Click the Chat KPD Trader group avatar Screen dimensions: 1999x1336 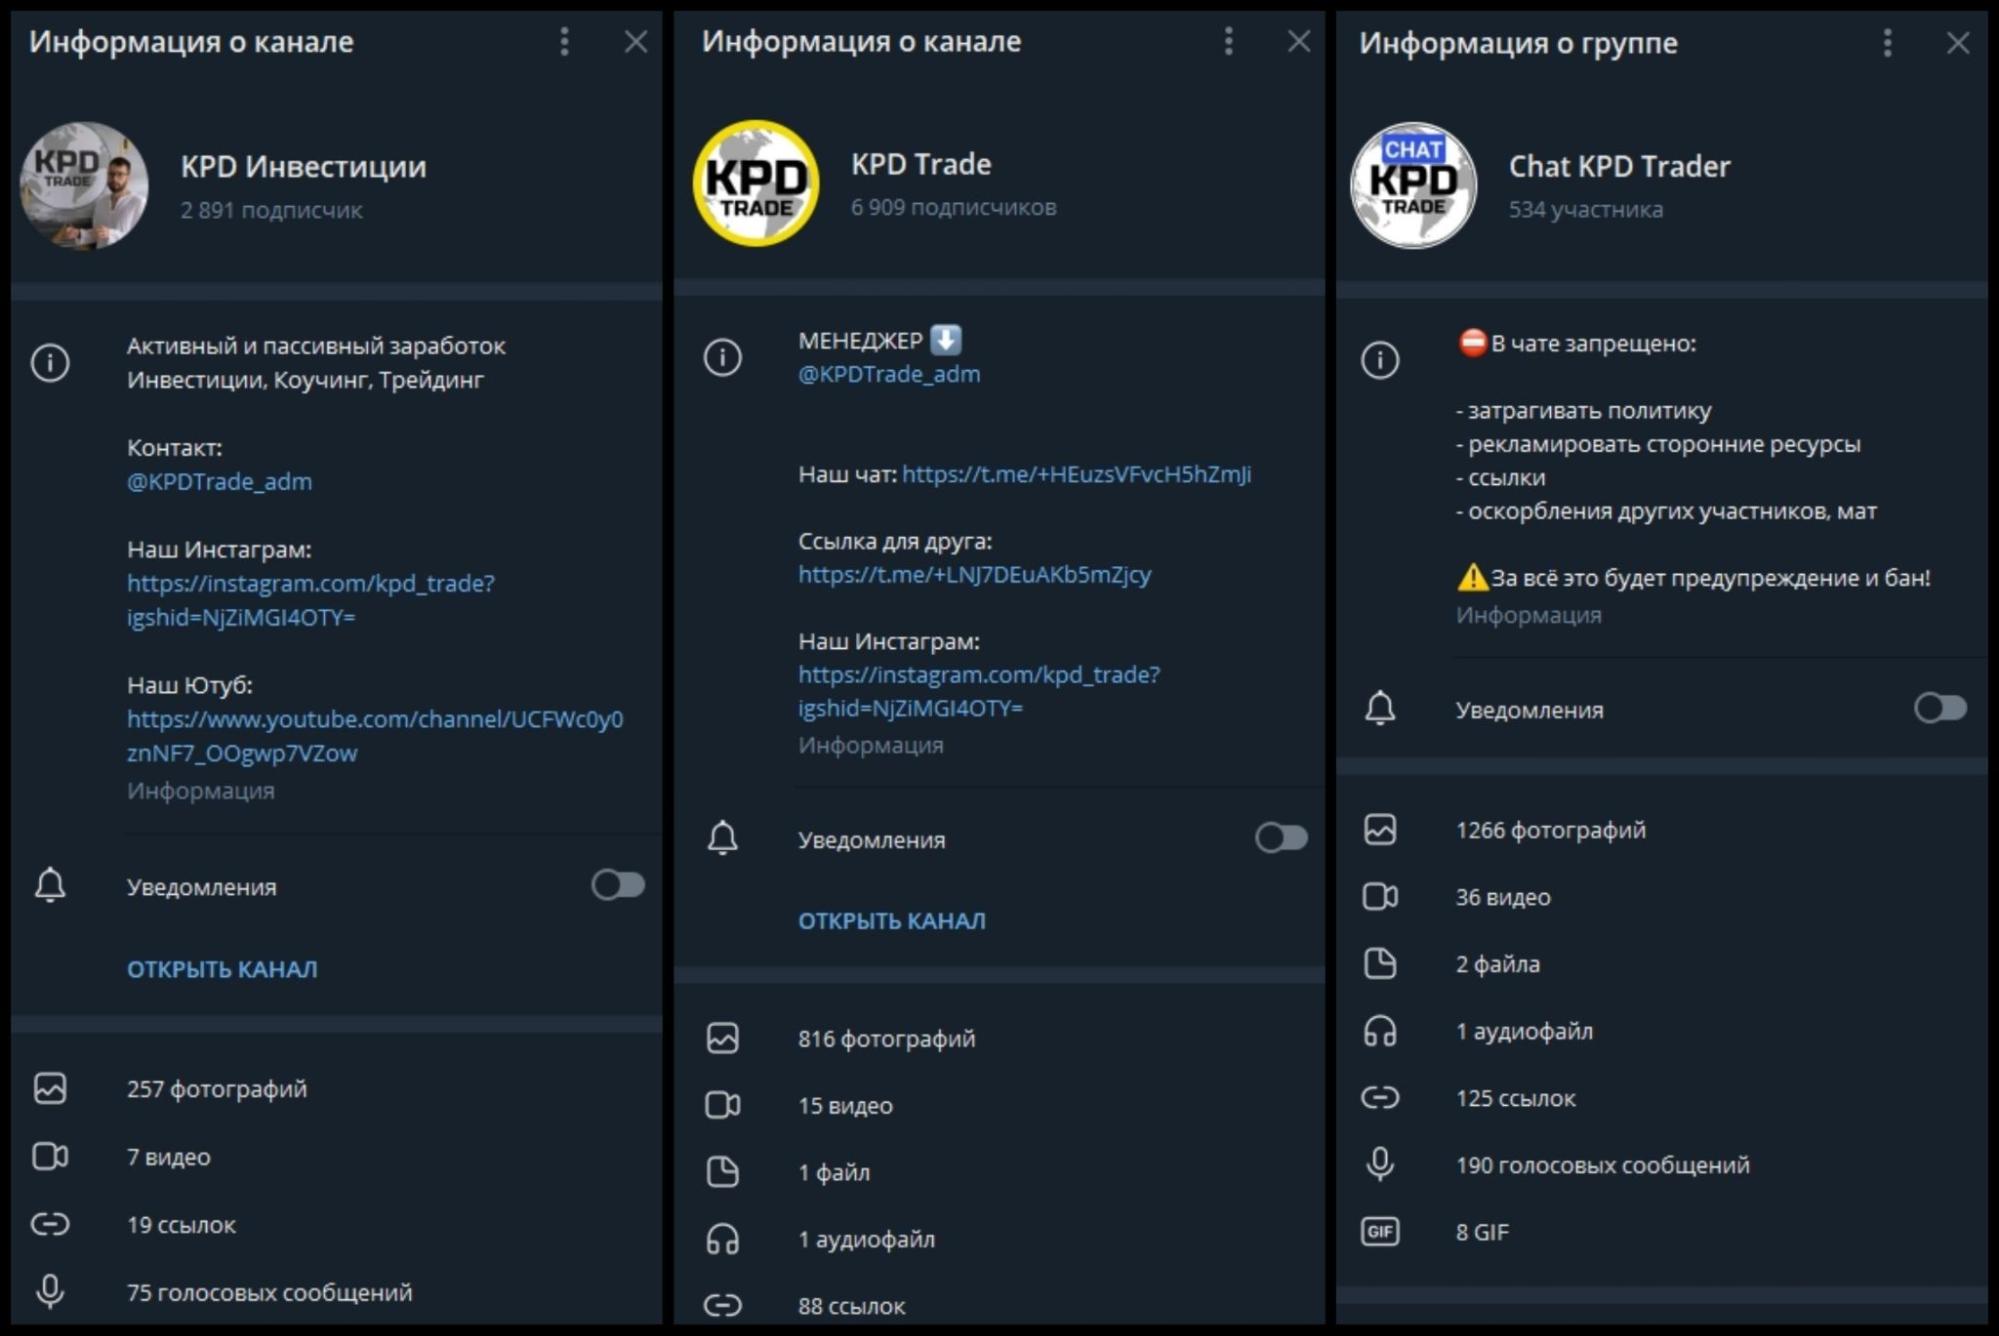(1413, 185)
